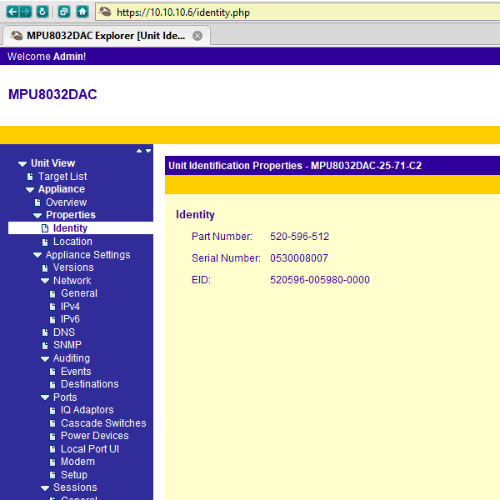
Task: Click the EID value 520596-005980-0000
Action: point(320,280)
